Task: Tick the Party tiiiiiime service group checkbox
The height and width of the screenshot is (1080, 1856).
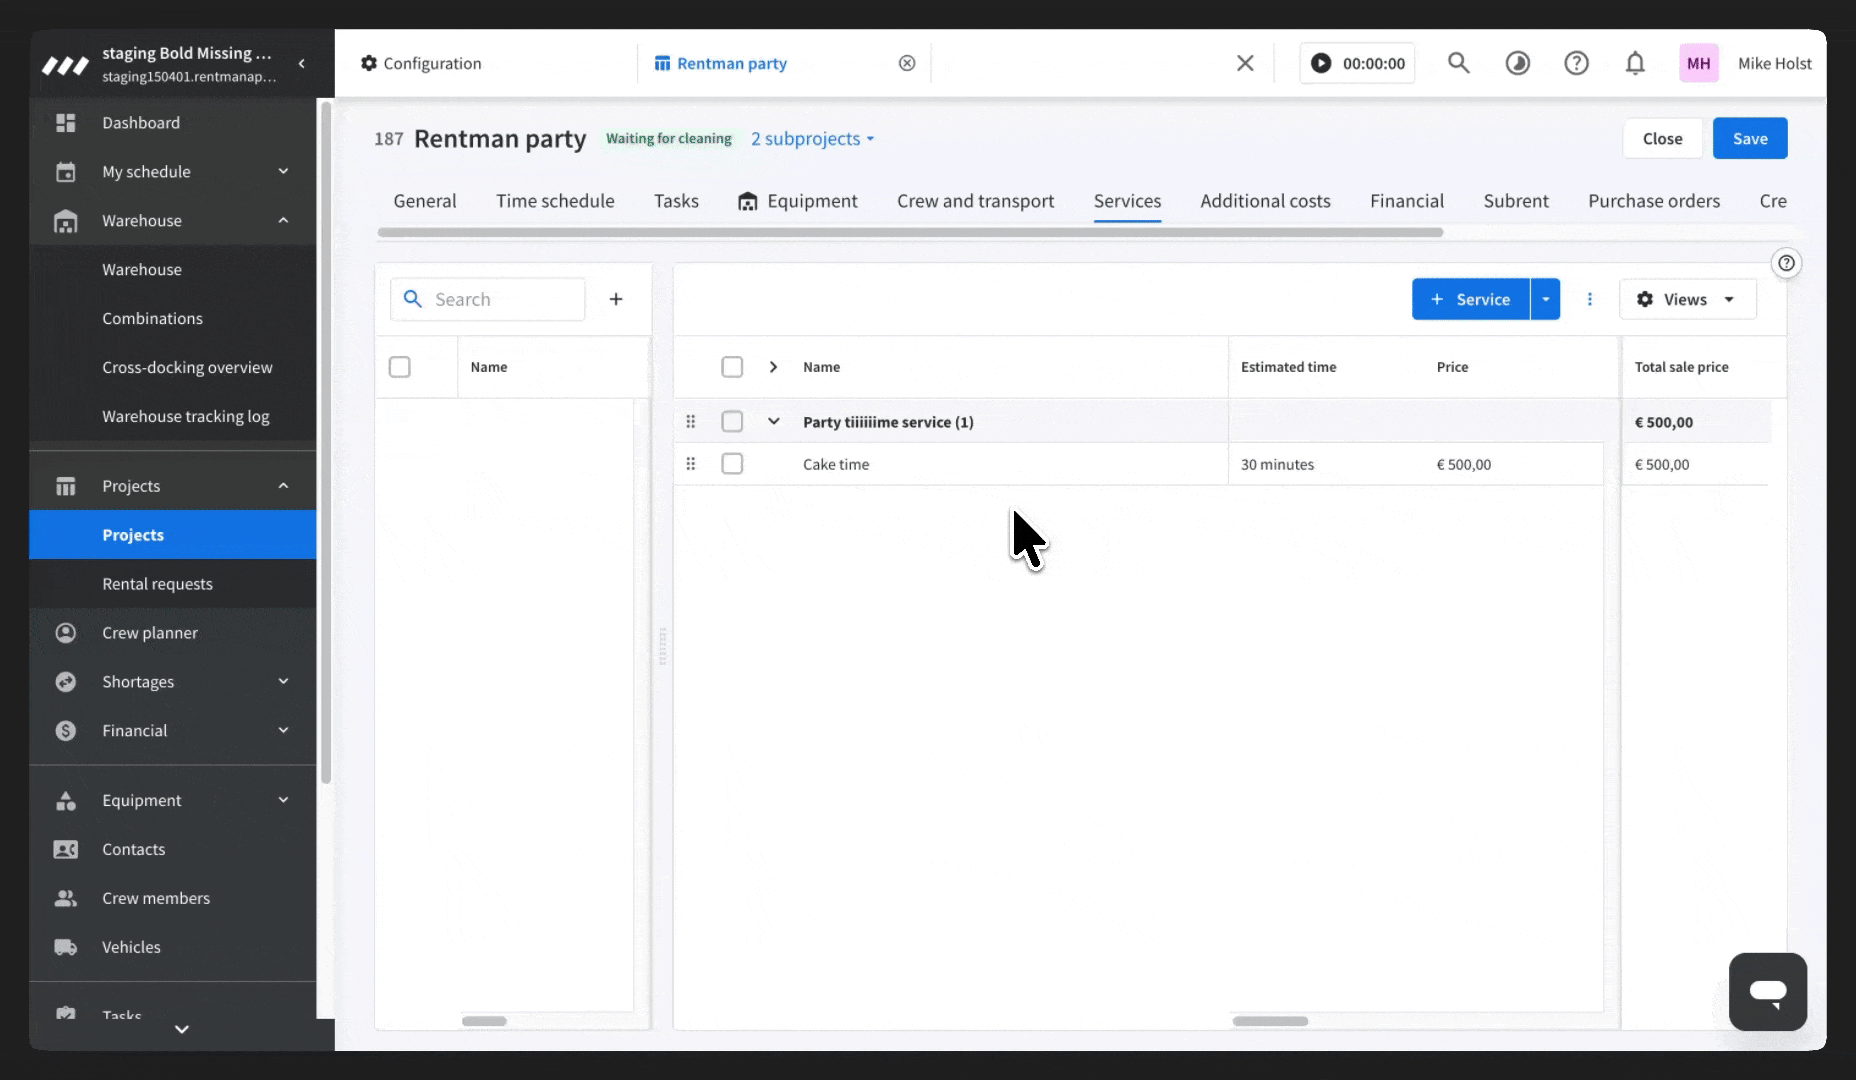Action: pyautogui.click(x=732, y=422)
